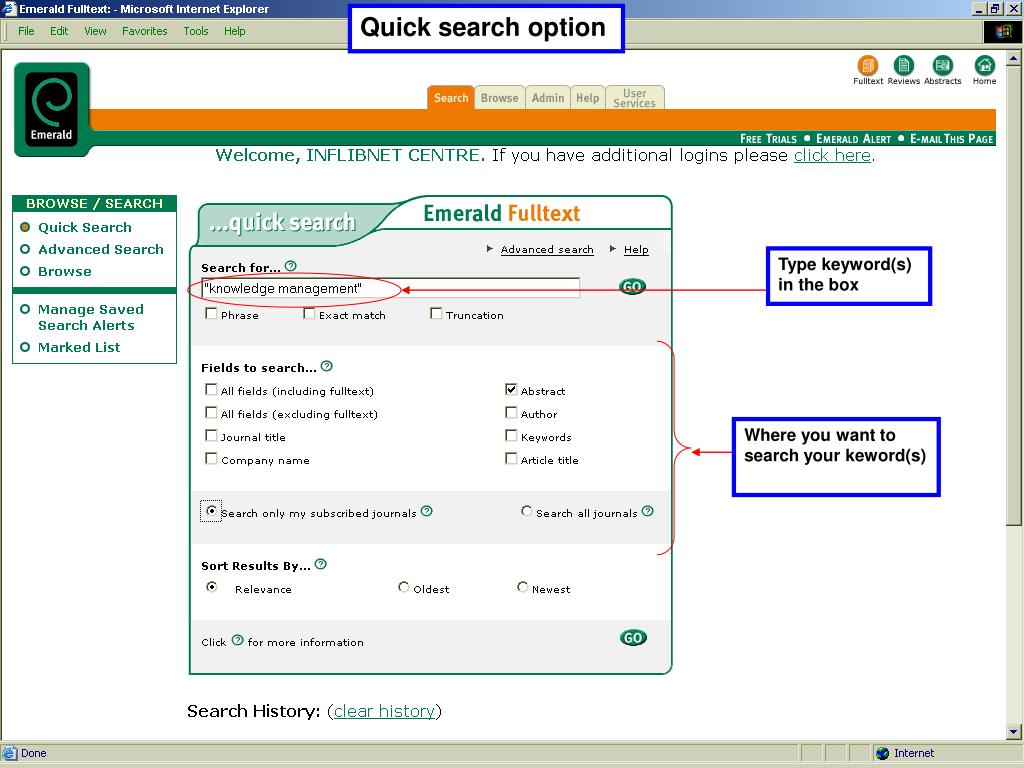Click the bottom GO button
1024x768 pixels.
(633, 637)
